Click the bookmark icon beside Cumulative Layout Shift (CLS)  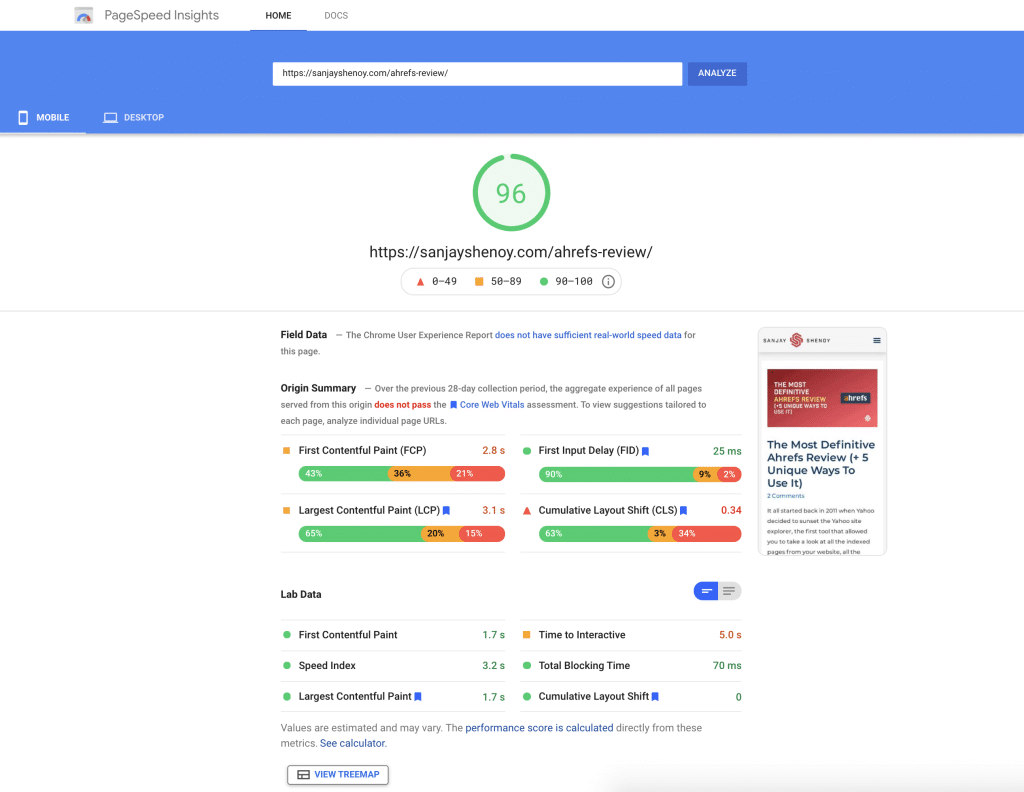684,511
